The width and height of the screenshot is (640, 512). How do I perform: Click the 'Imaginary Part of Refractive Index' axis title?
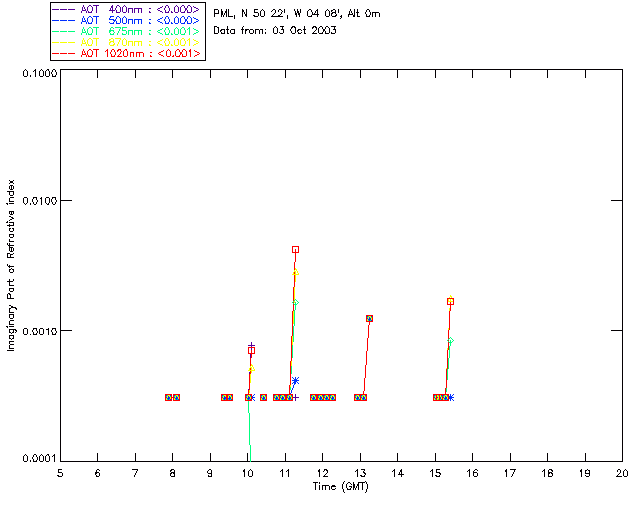11,265
